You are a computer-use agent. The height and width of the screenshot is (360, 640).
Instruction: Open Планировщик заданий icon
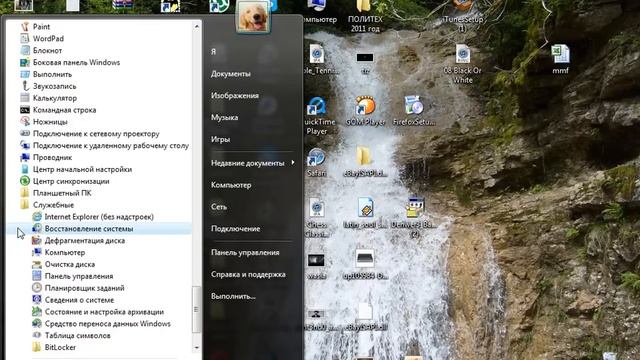pos(37,287)
